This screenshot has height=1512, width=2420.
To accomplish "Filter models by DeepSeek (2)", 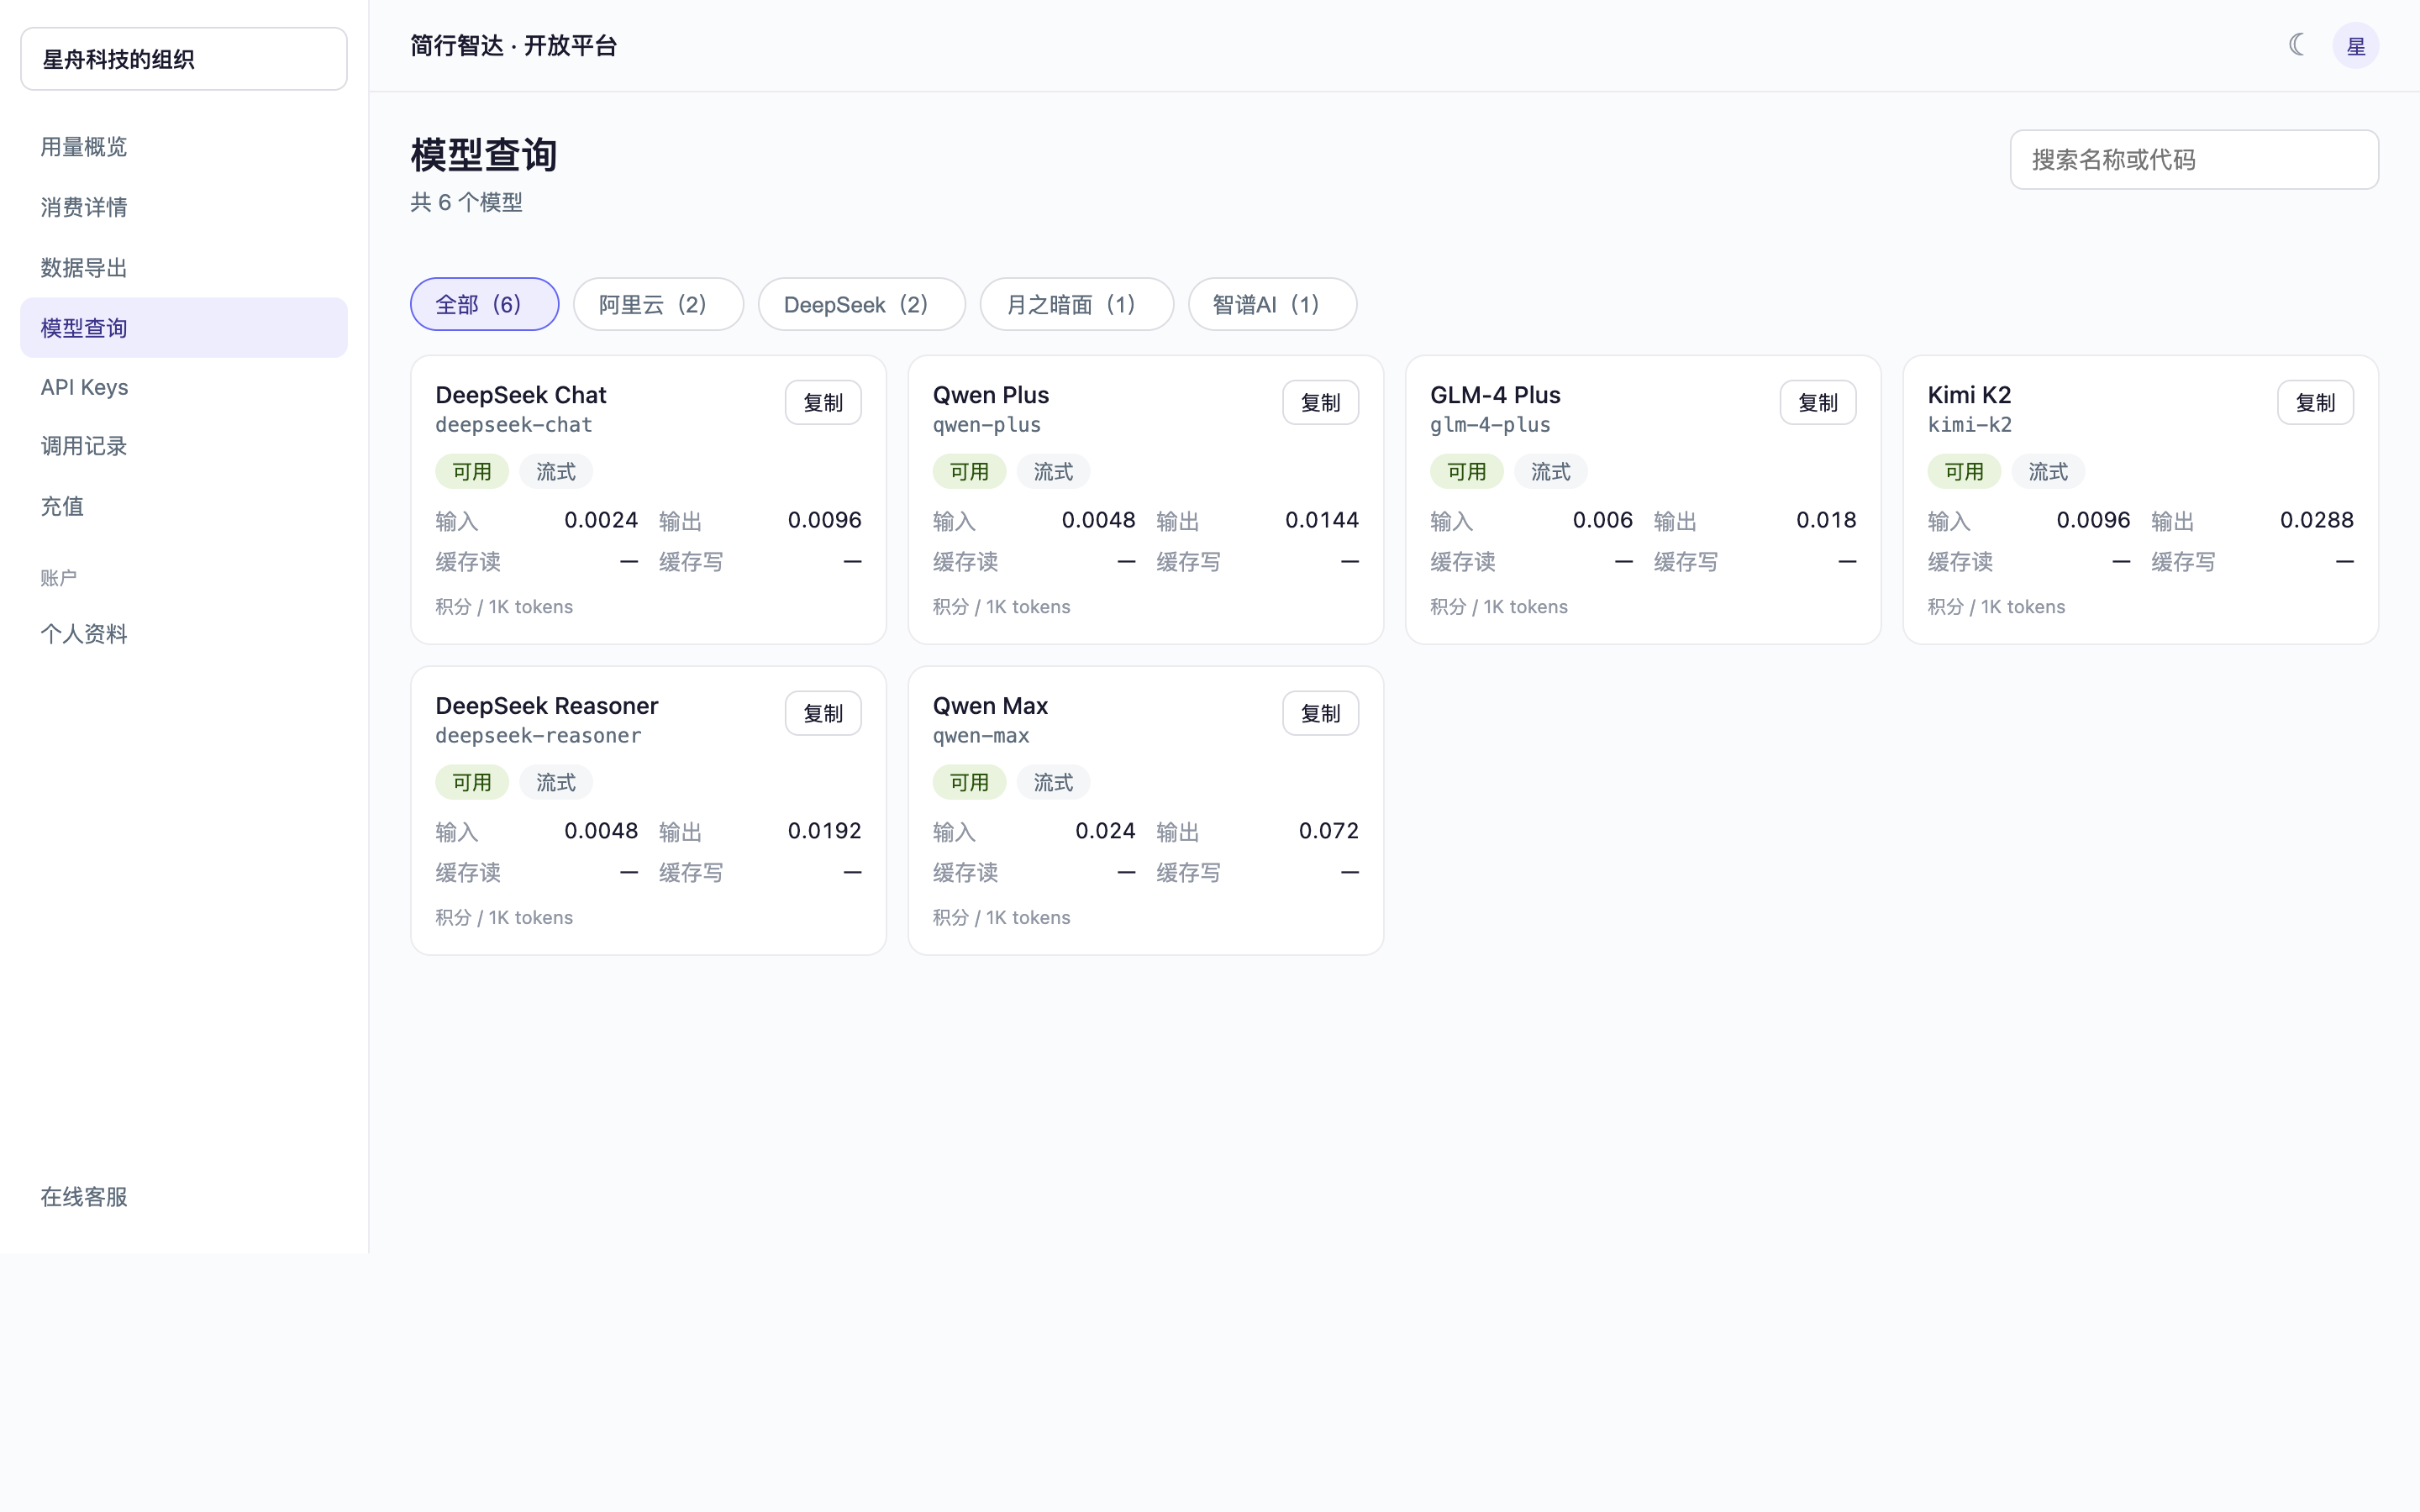I will pos(861,304).
